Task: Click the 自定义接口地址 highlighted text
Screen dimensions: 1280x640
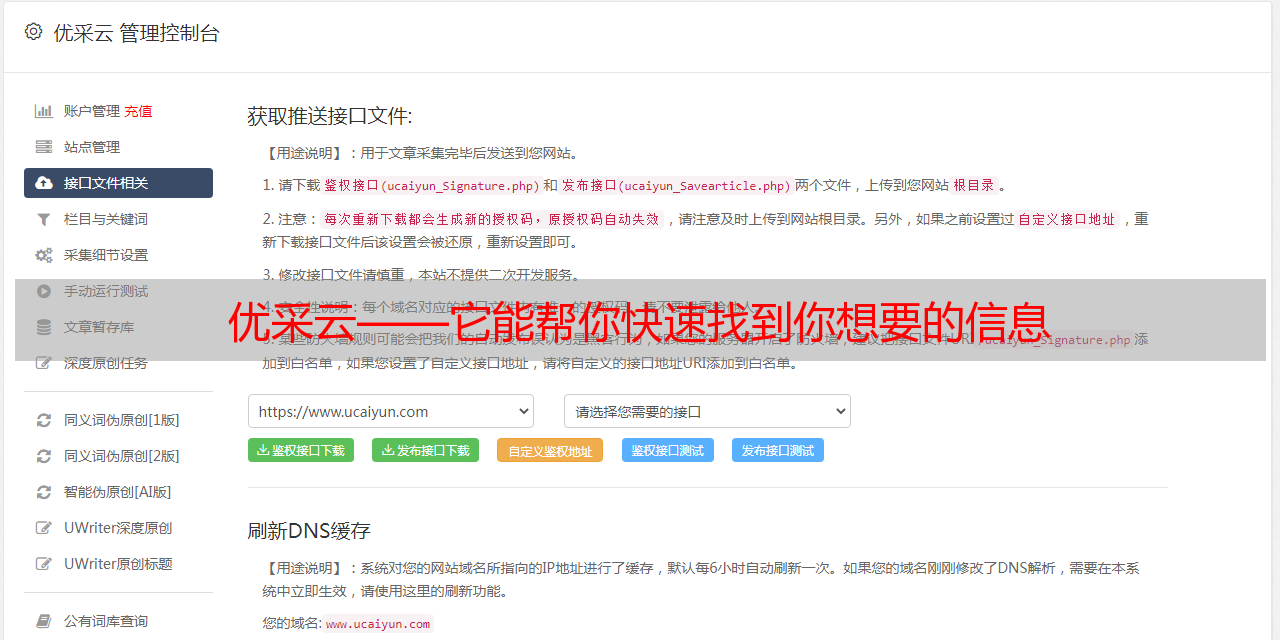Action: [x=1067, y=219]
